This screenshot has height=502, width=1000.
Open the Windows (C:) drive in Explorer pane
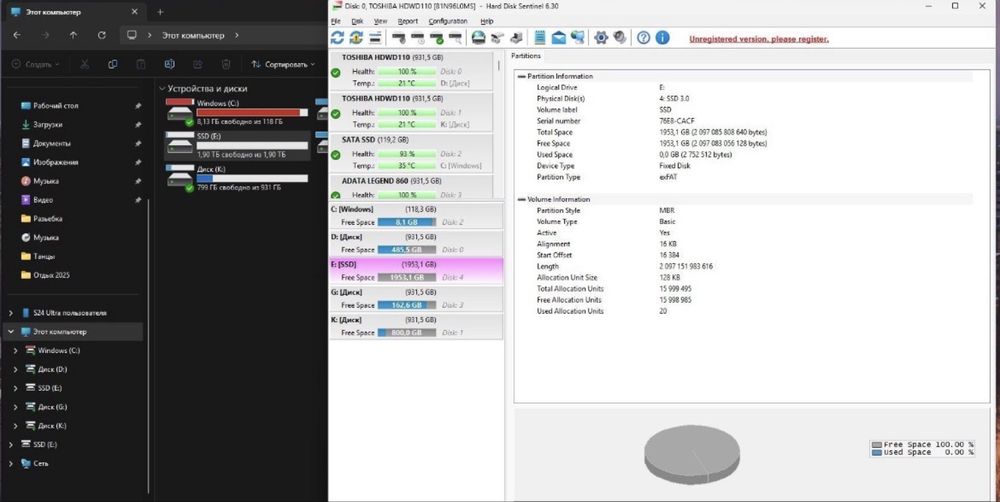tap(237, 114)
